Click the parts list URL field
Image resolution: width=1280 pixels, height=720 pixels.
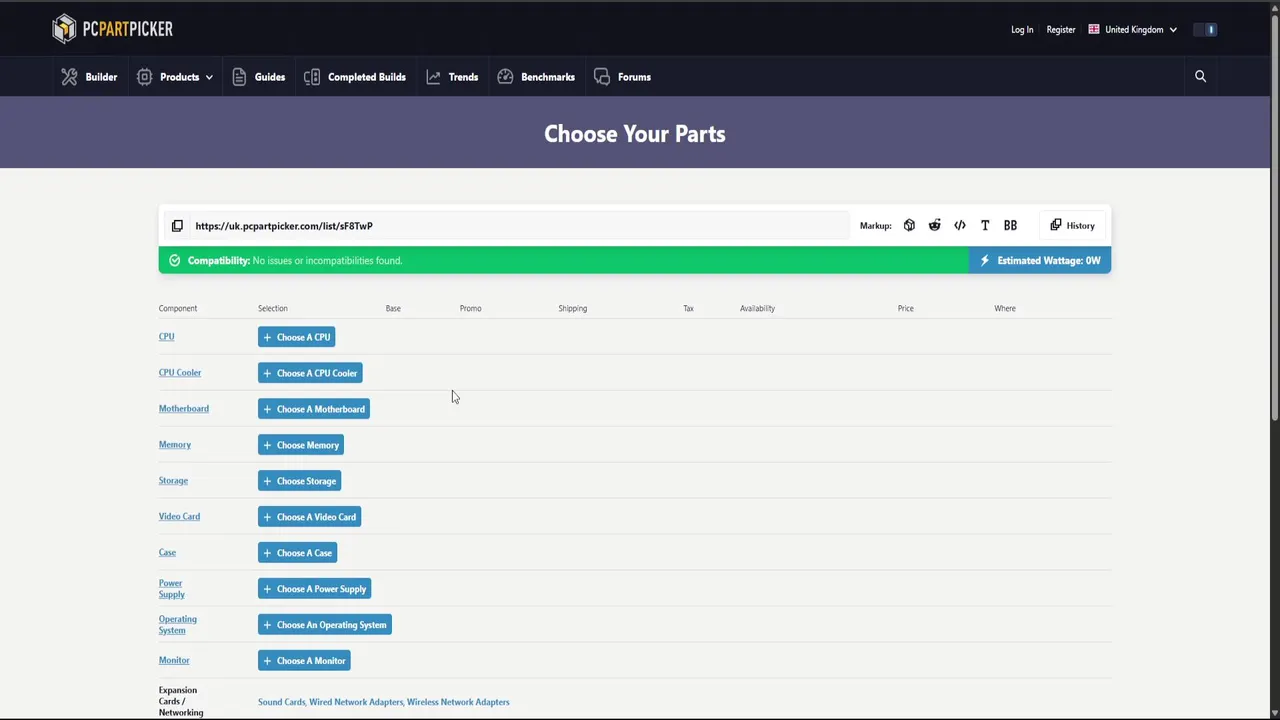(520, 226)
